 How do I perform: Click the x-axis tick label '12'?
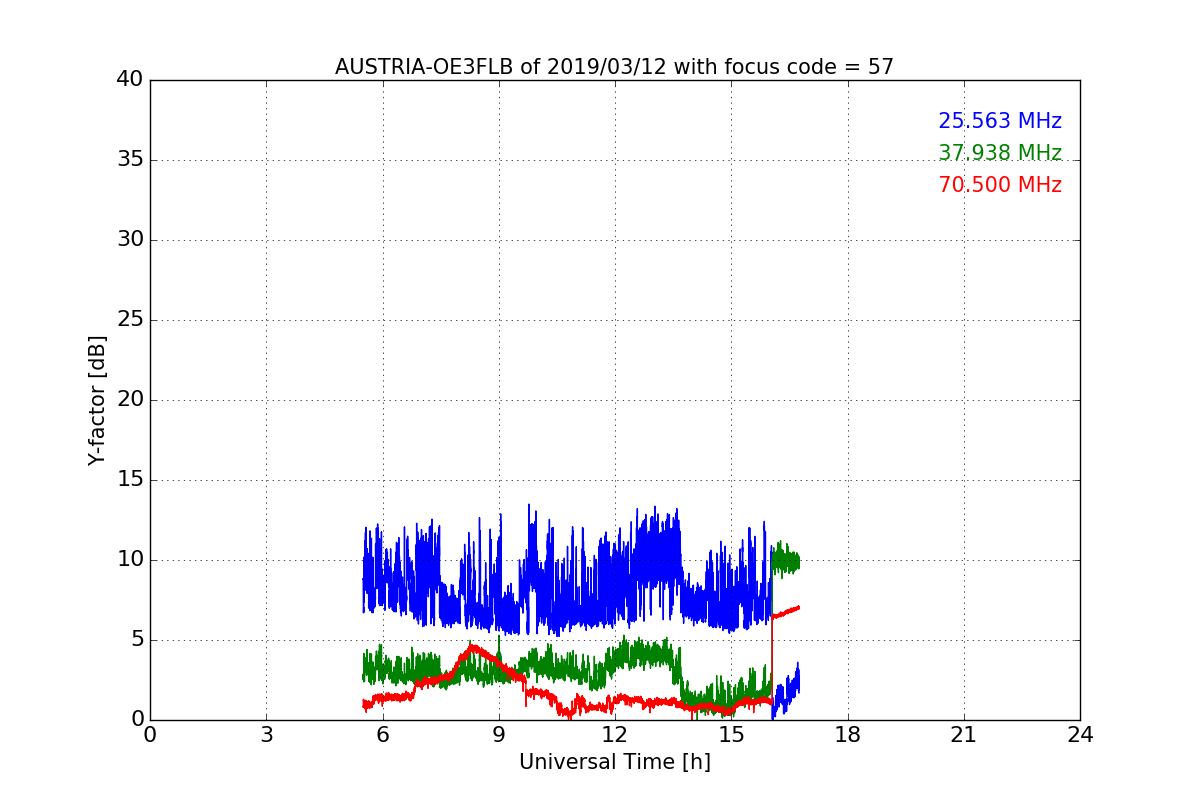pyautogui.click(x=615, y=735)
